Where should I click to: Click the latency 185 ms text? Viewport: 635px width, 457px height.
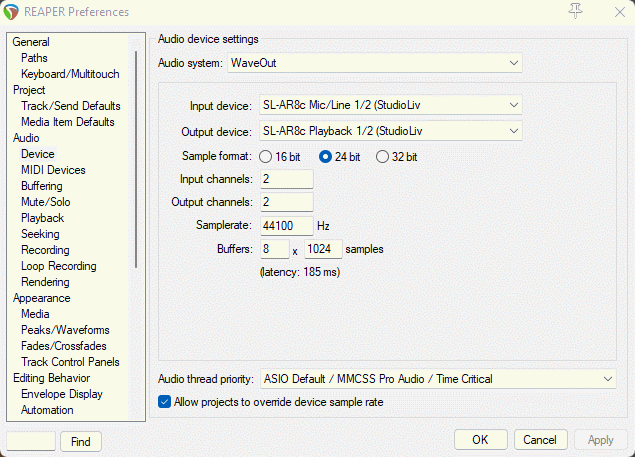[300, 272]
